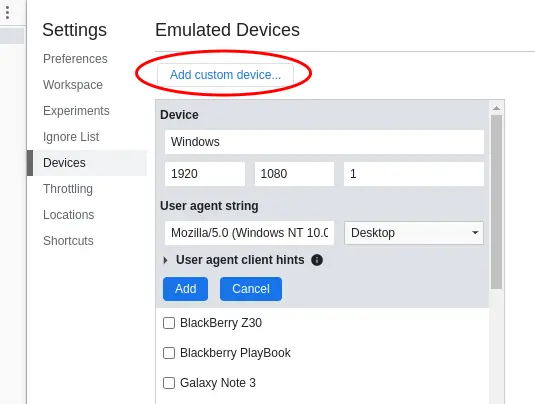Select the Devices tab in sidebar
This screenshot has width=535, height=404.
click(64, 163)
